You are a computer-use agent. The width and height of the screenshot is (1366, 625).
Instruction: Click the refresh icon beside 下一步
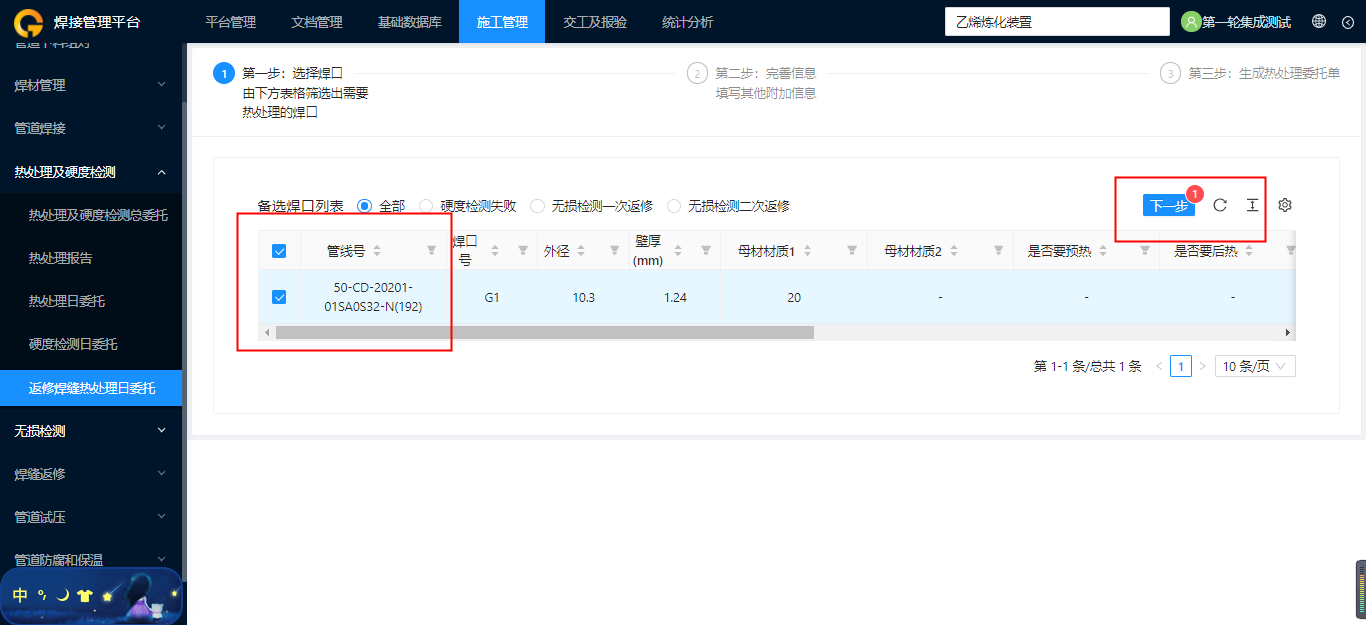coord(1220,205)
